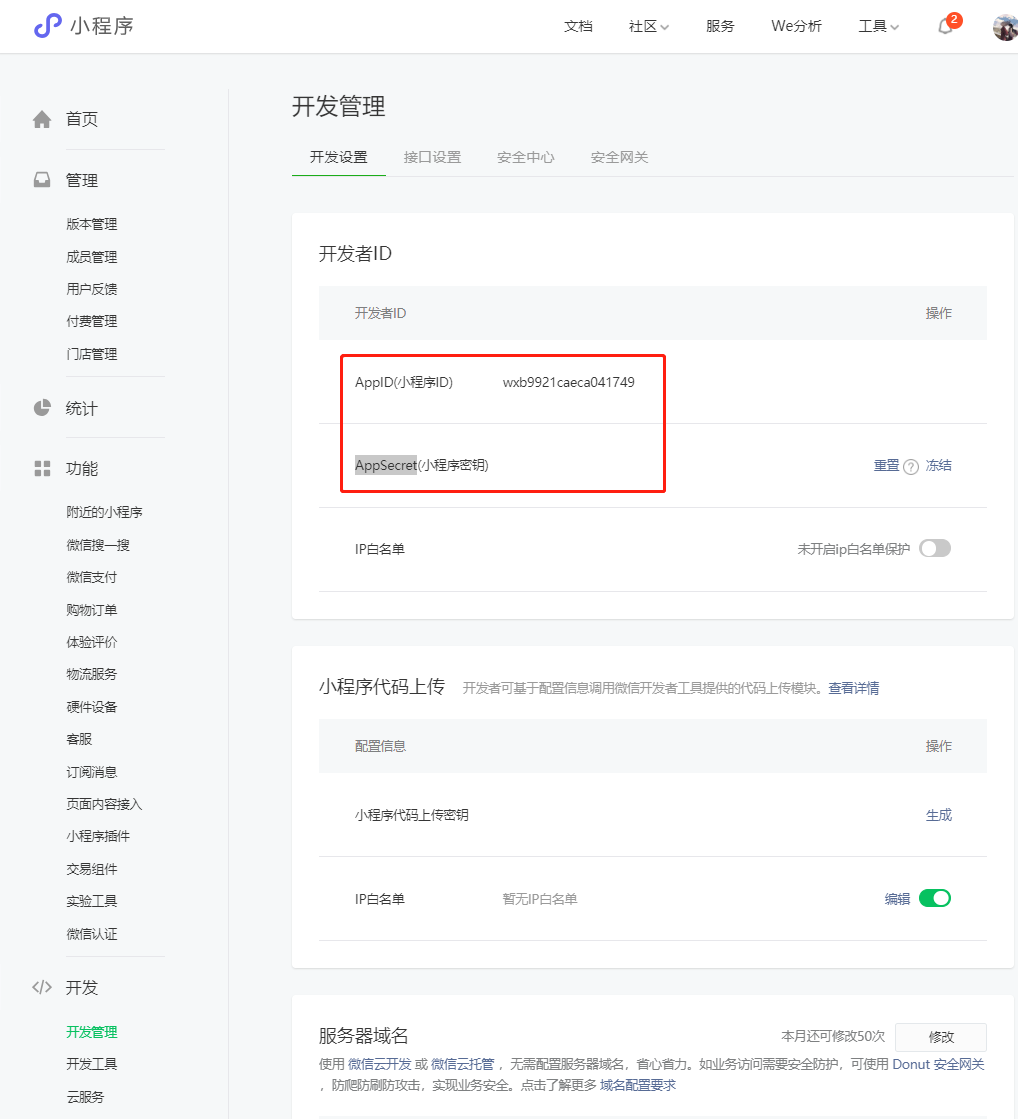This screenshot has width=1018, height=1119.
Task: Click 冻结 link for AppSecret
Action: [x=939, y=465]
